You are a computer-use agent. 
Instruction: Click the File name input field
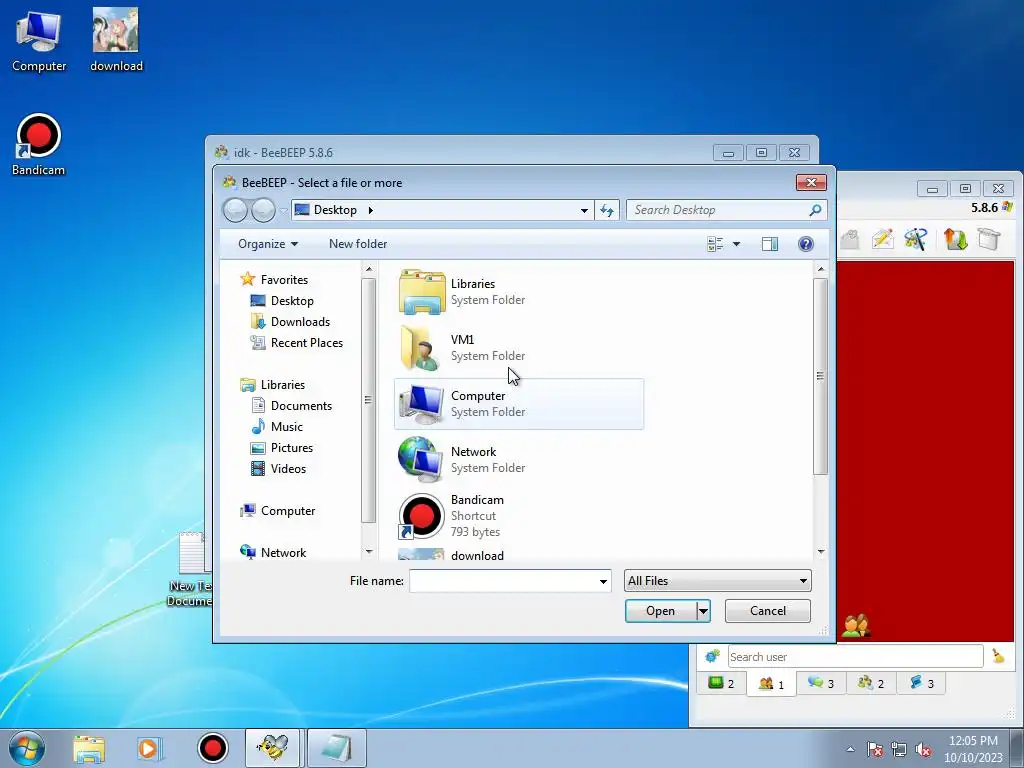pyautogui.click(x=502, y=581)
